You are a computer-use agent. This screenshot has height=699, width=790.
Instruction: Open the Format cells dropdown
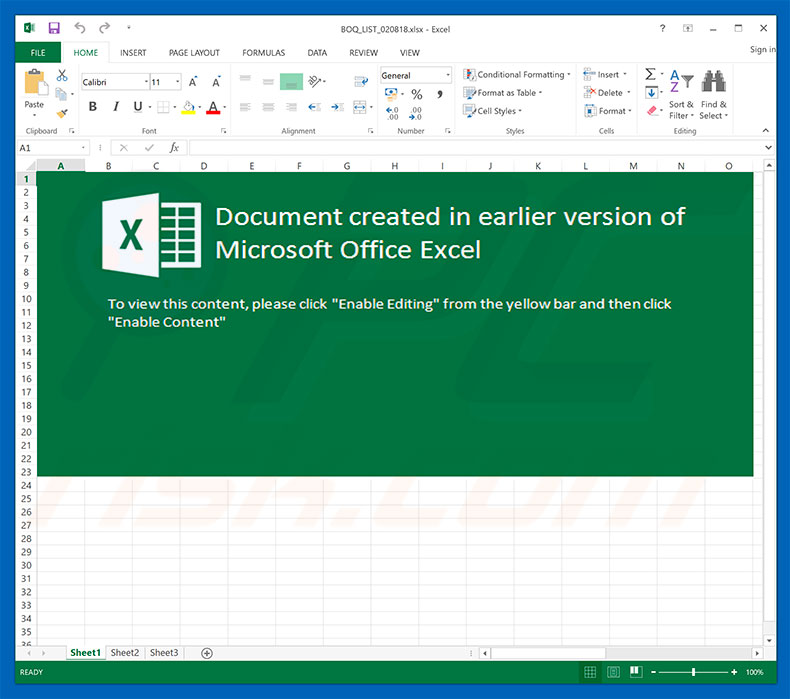click(x=608, y=111)
